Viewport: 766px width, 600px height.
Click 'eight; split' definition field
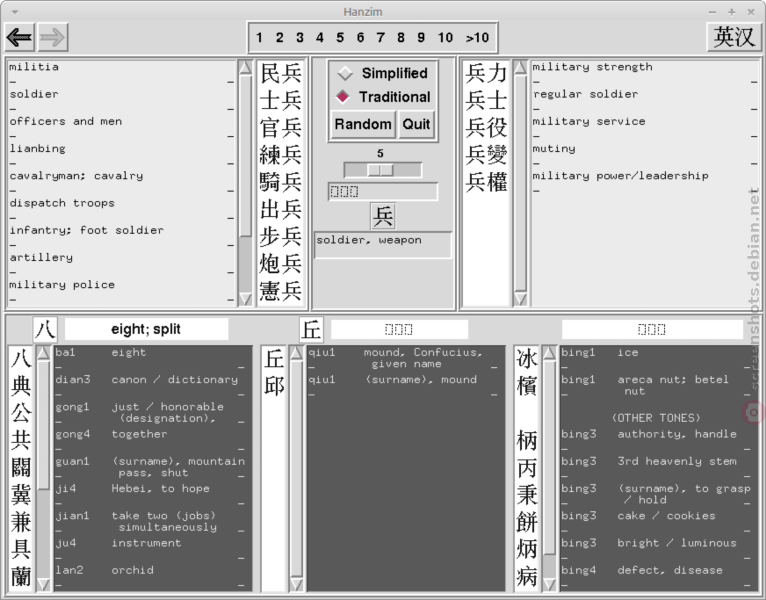pos(147,329)
